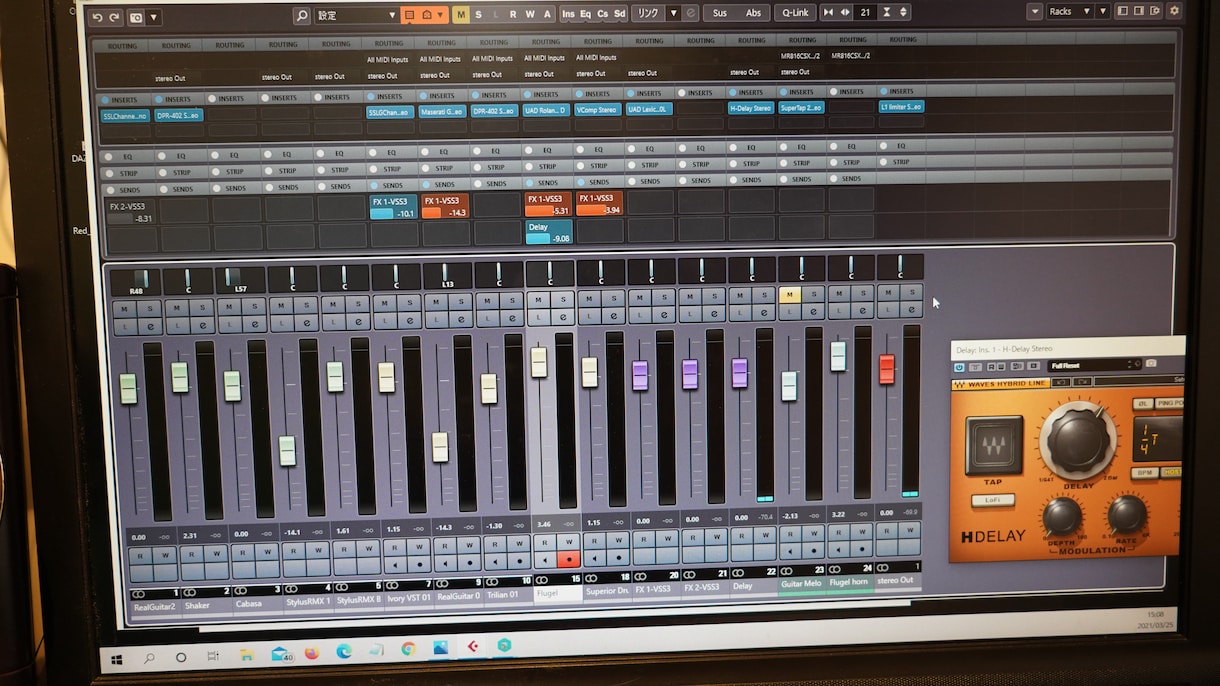Unmute the Guitar Melo channel
Image resolution: width=1220 pixels, height=686 pixels.
tap(790, 294)
